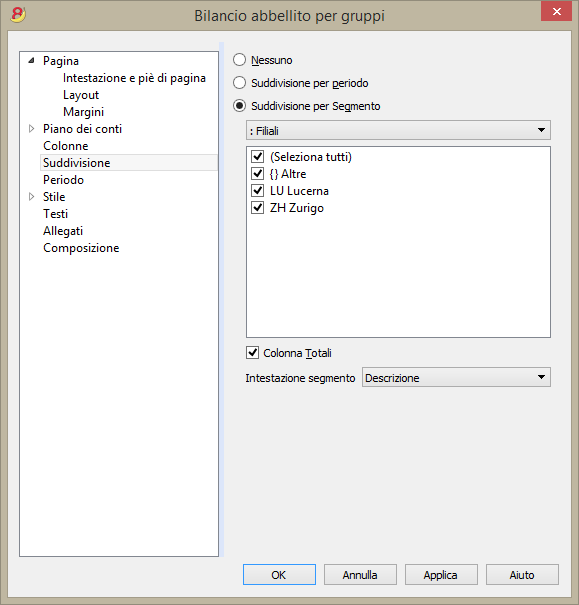Viewport: 579px width, 605px height.
Task: Uncheck LU Lucerna checkbox
Action: pyautogui.click(x=257, y=191)
